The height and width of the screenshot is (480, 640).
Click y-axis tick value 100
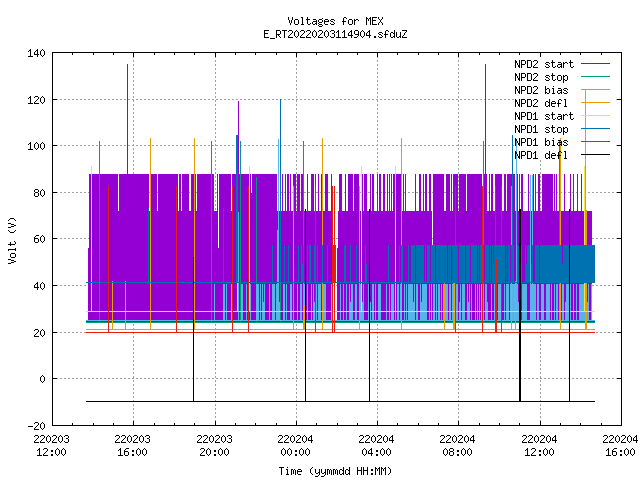coord(36,146)
